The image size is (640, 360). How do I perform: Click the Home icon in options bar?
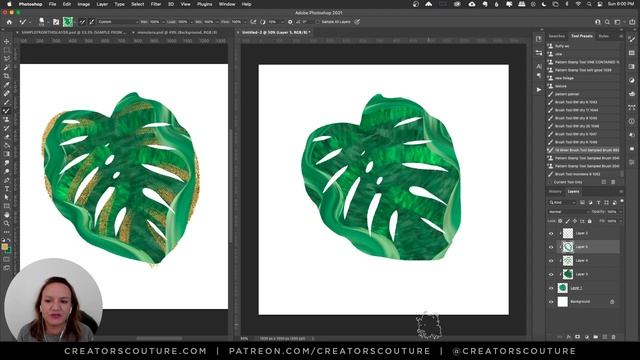[9, 22]
